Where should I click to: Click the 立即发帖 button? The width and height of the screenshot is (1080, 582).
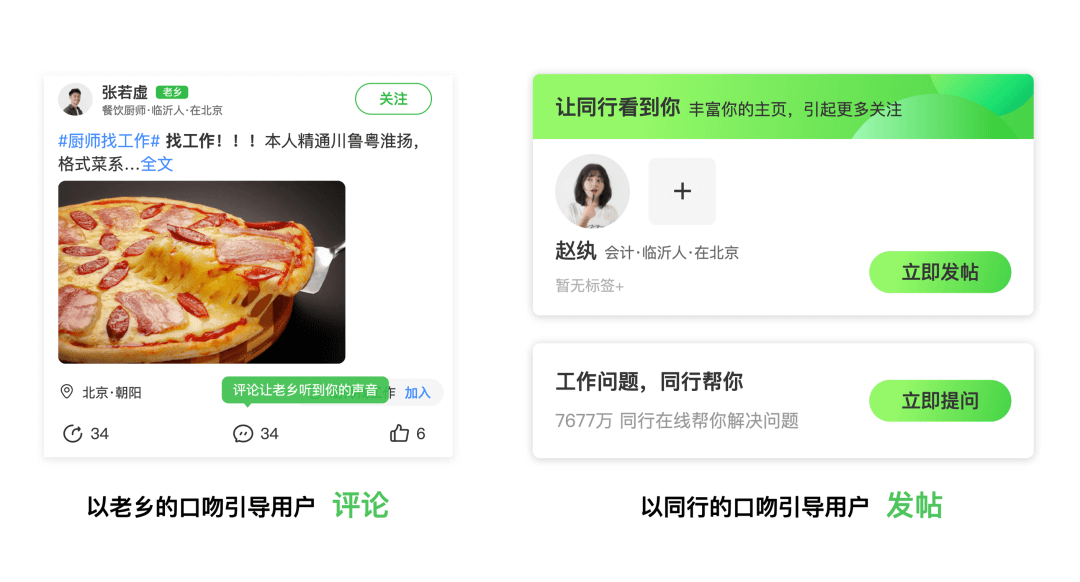point(940,272)
